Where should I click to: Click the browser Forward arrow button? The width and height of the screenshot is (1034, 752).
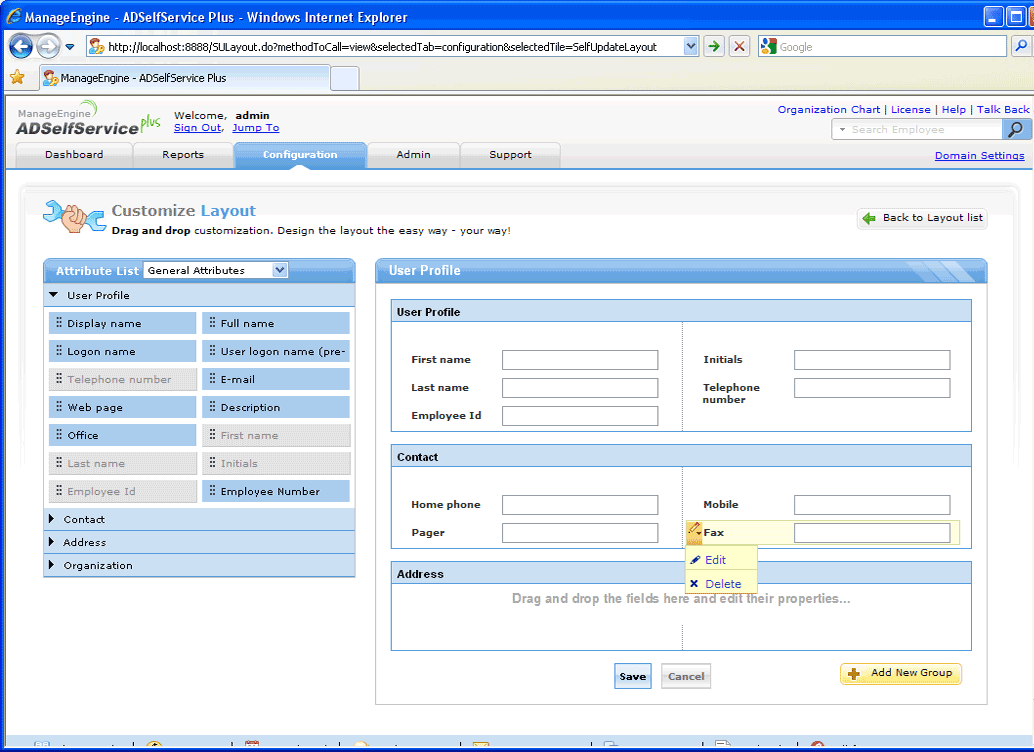(x=48, y=46)
